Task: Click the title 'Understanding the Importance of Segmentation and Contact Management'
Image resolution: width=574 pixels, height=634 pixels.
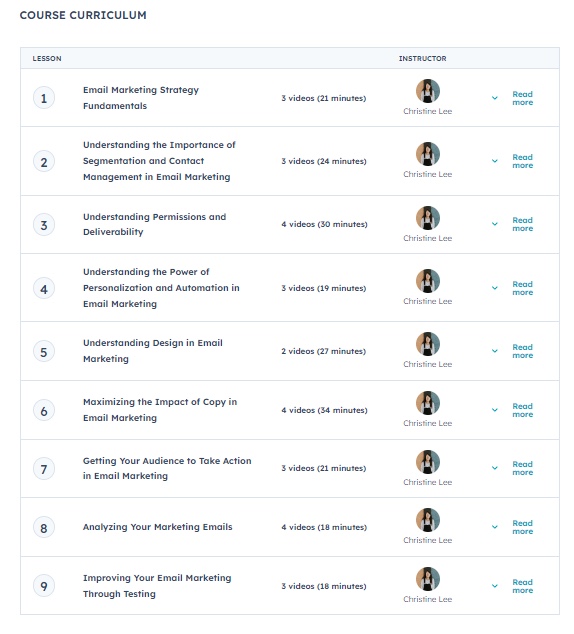Action: pyautogui.click(x=159, y=161)
